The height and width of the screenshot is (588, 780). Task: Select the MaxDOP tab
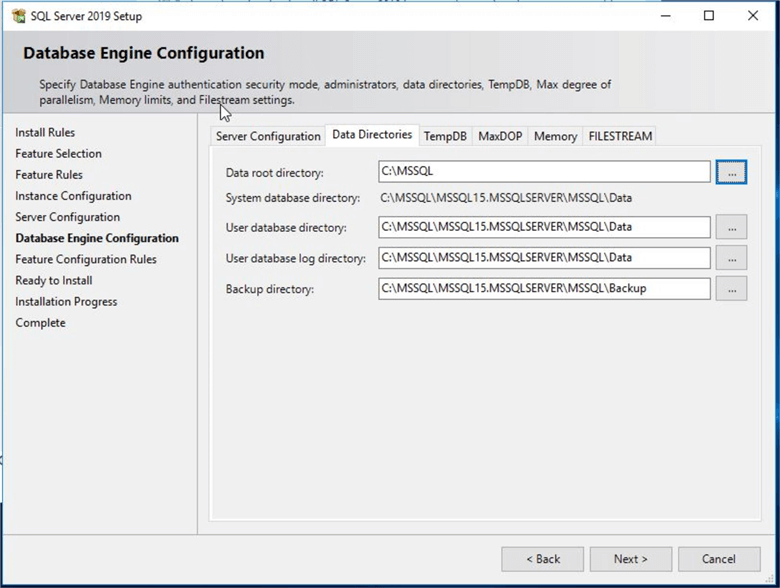click(x=500, y=136)
